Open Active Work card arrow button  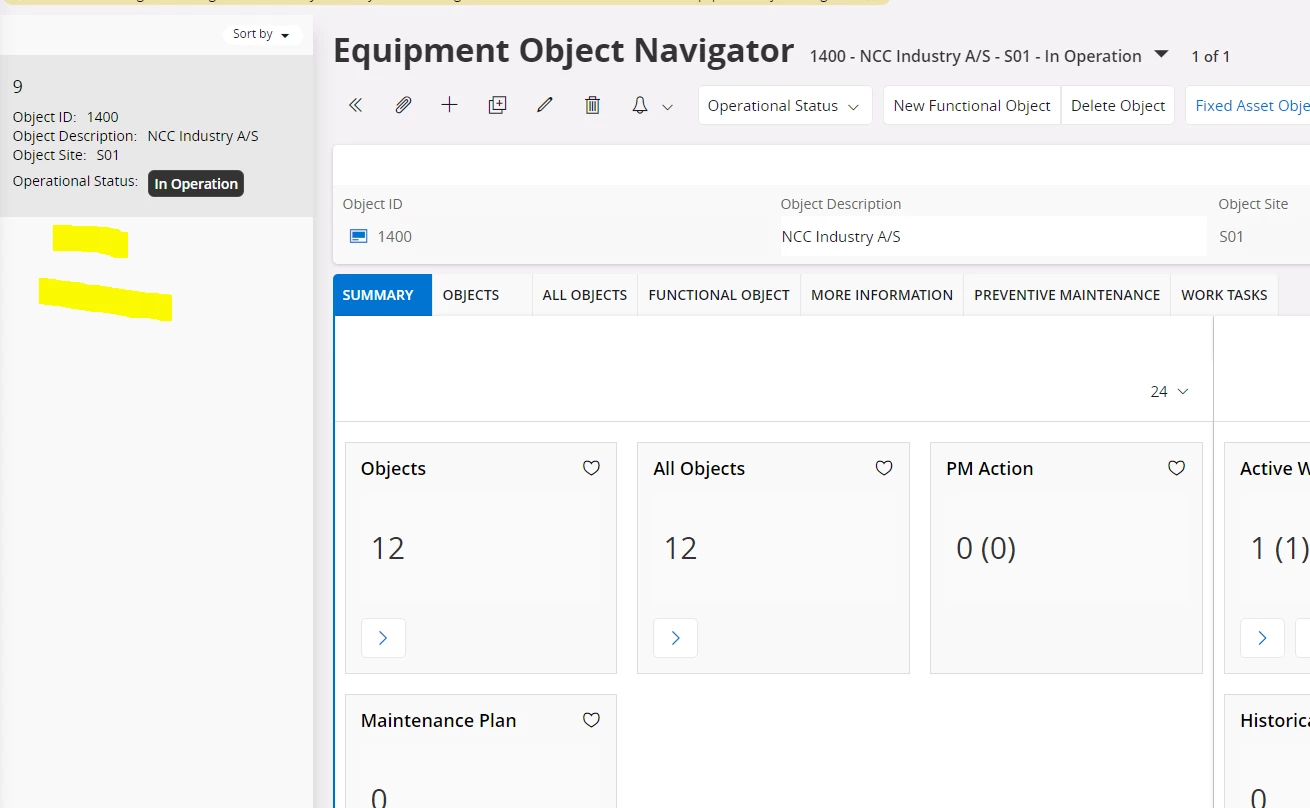pyautogui.click(x=1262, y=638)
